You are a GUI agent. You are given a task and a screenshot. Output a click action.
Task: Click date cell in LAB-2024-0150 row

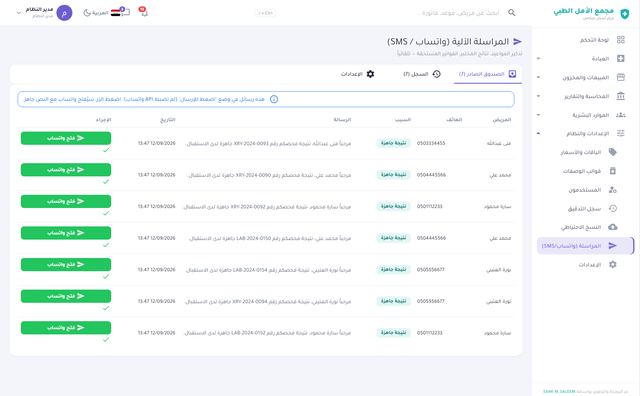(157, 238)
